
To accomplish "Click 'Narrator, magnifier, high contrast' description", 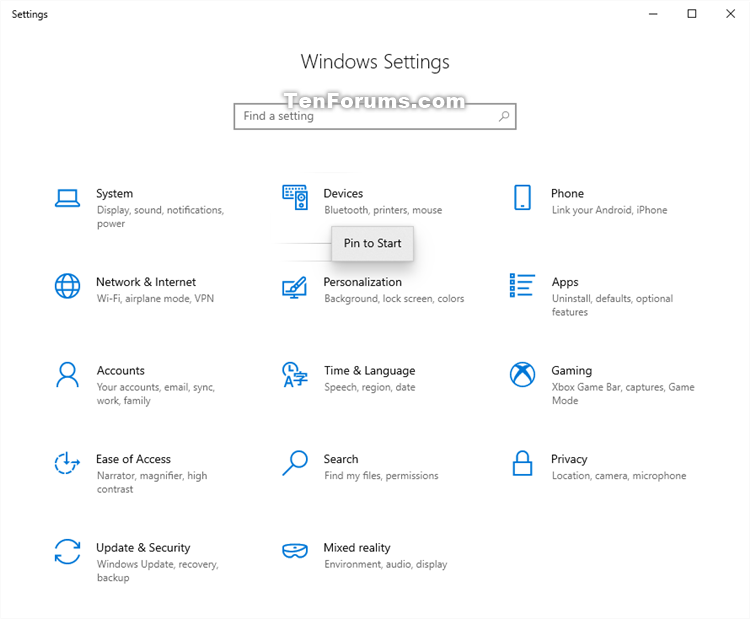I will coord(152,482).
